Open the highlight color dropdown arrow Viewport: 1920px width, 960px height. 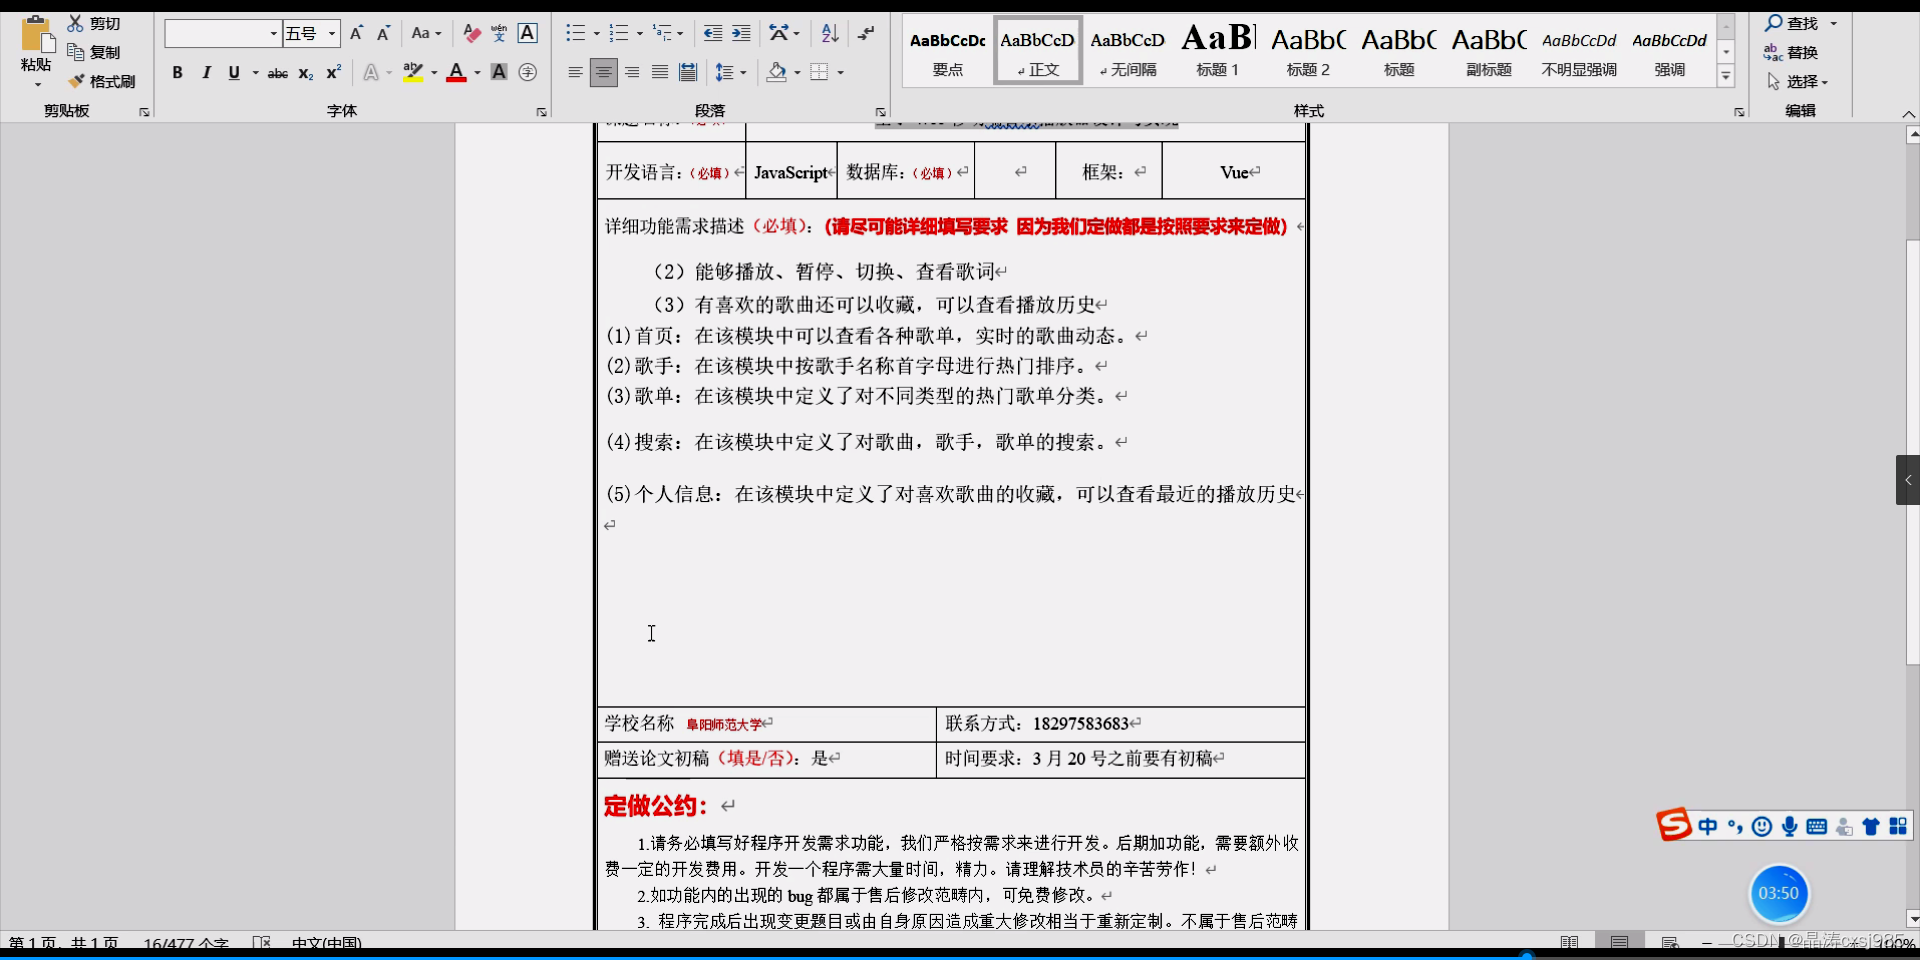(434, 72)
